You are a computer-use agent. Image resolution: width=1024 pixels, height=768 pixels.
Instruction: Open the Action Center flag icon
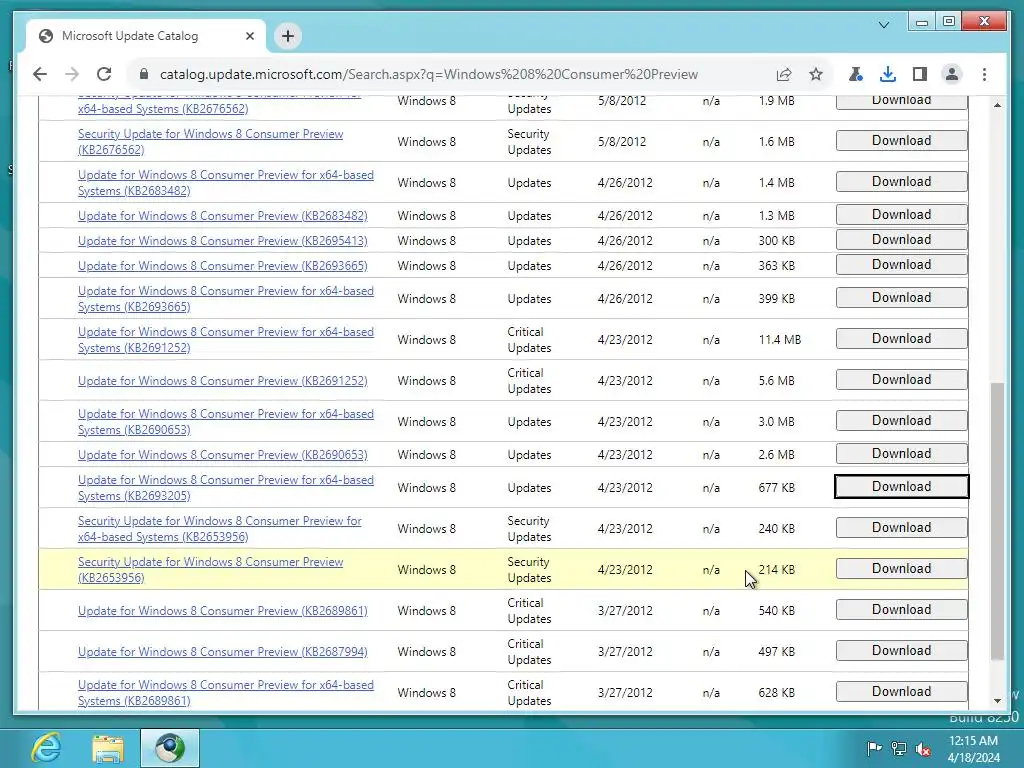[873, 748]
